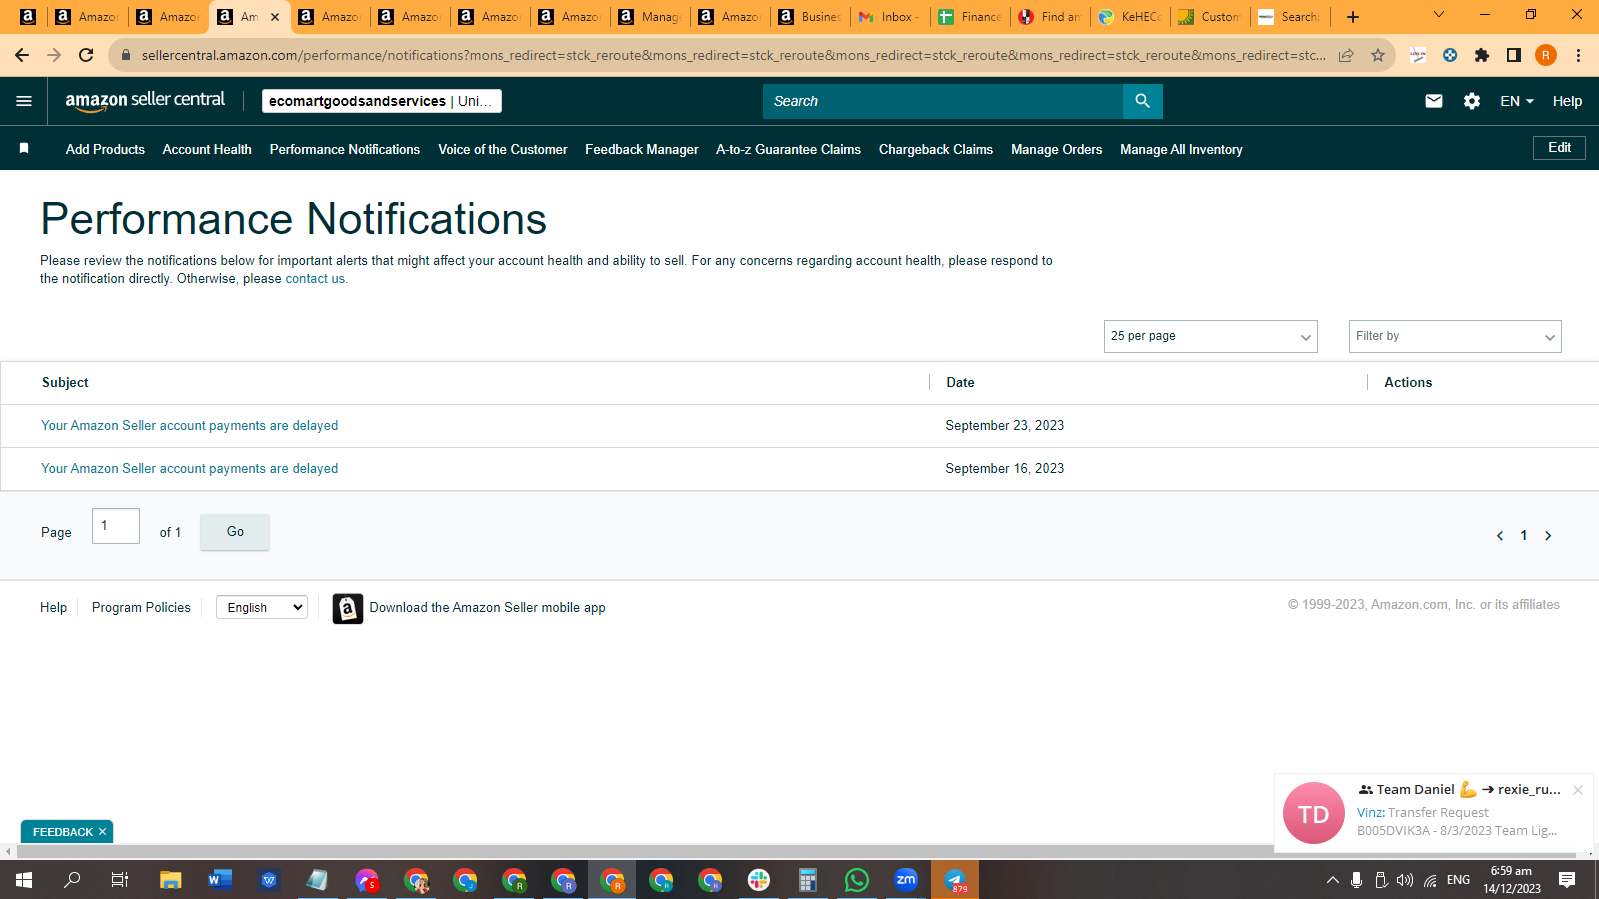
Task: Expand the EN language selector
Action: click(1517, 101)
